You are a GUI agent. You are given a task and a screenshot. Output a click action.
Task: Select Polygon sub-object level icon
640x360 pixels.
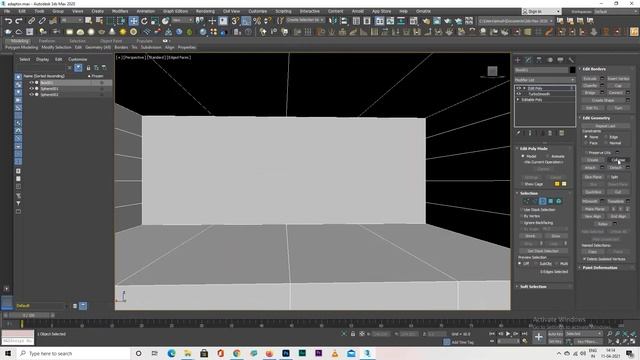(551, 201)
